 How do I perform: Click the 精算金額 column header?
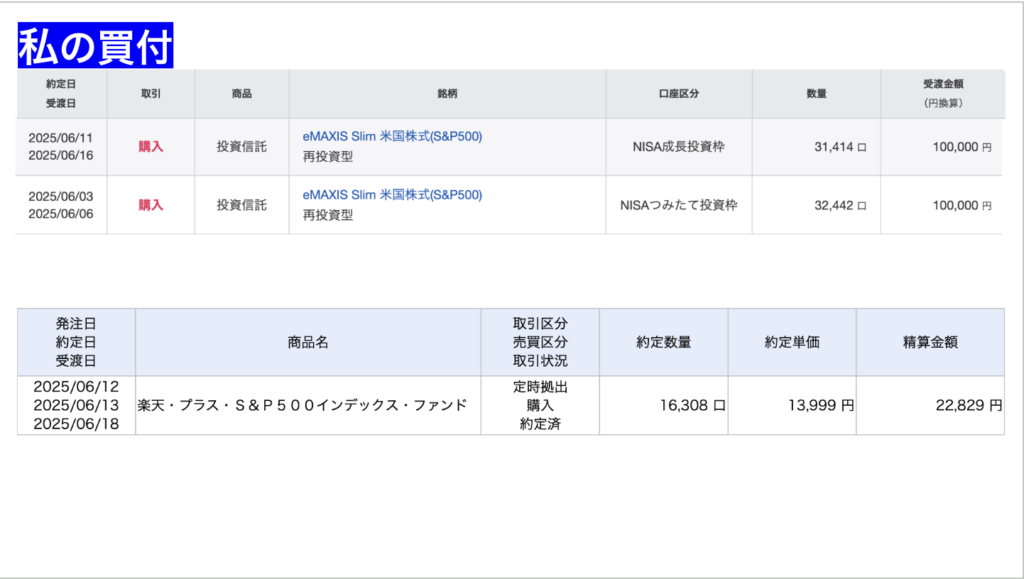click(x=930, y=342)
